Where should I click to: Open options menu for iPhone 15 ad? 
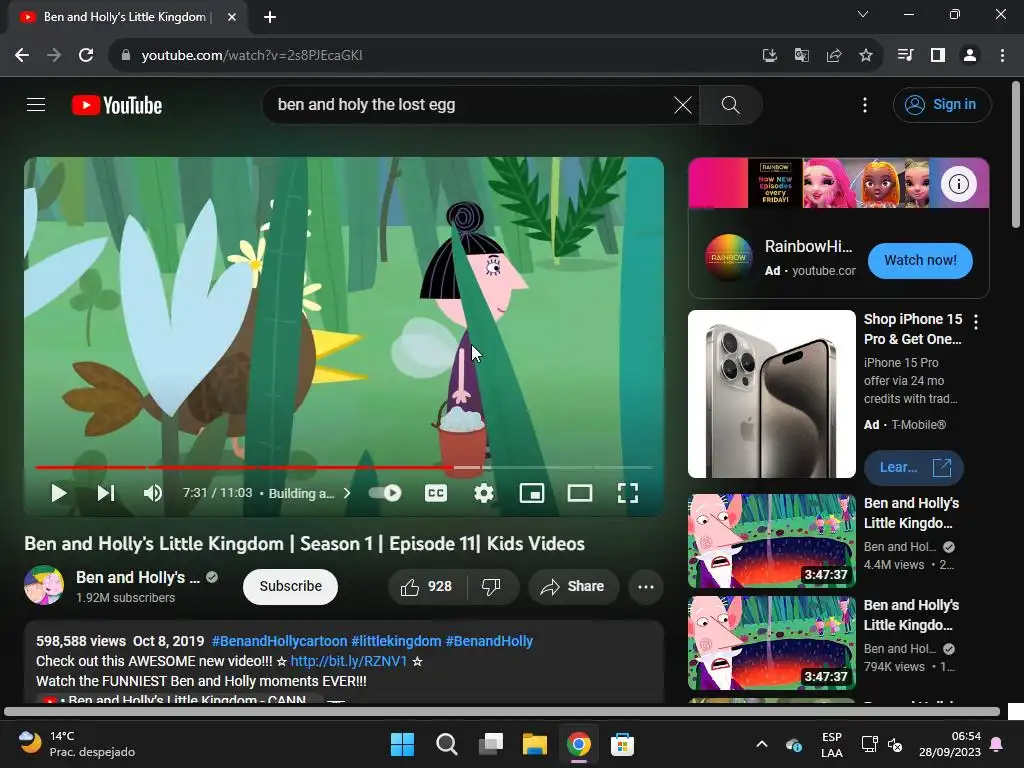[976, 321]
